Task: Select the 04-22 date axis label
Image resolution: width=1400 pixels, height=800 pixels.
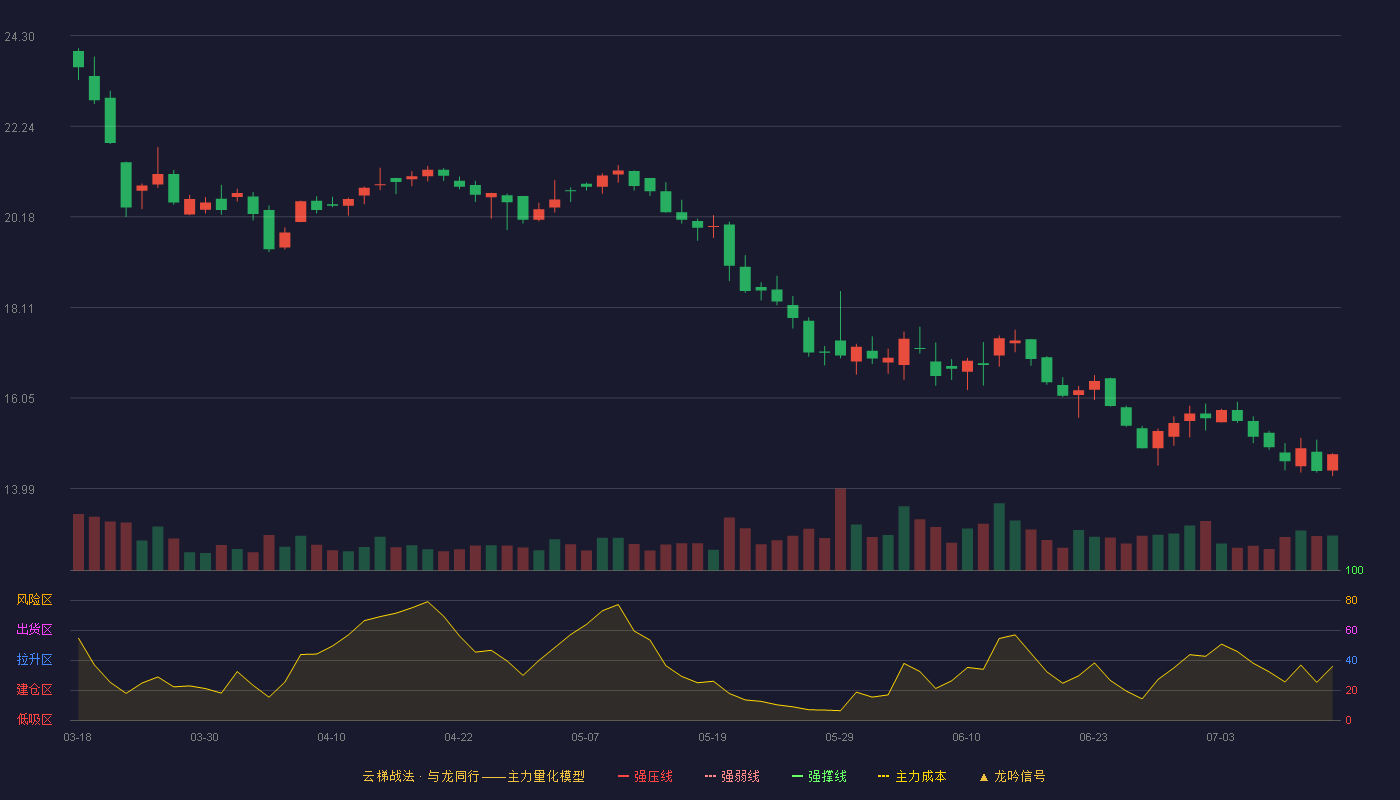Action: pos(458,737)
